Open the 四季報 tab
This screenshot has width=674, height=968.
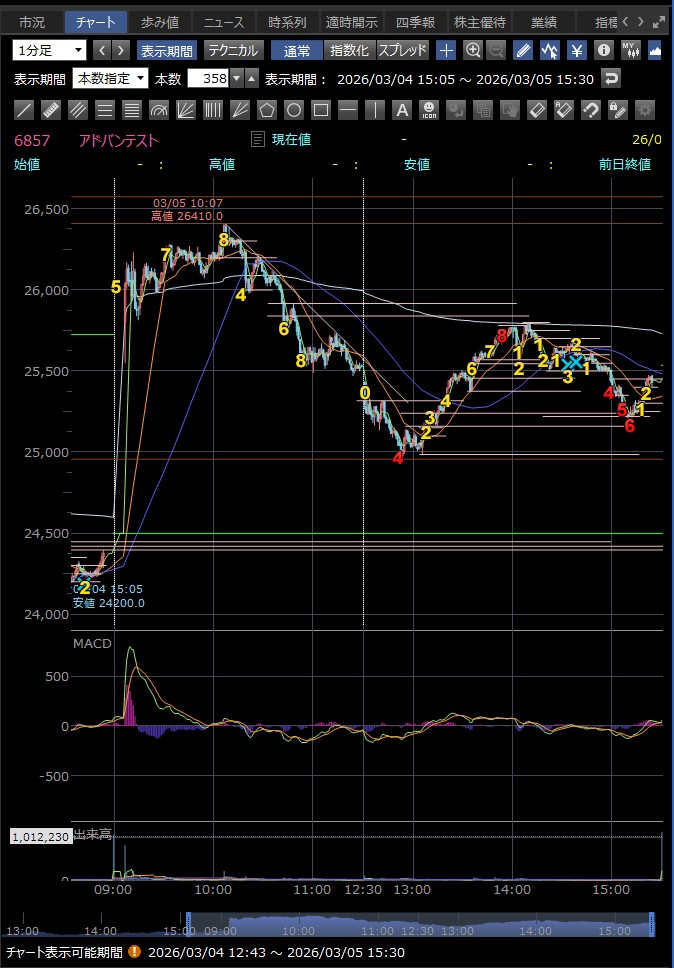[x=414, y=21]
